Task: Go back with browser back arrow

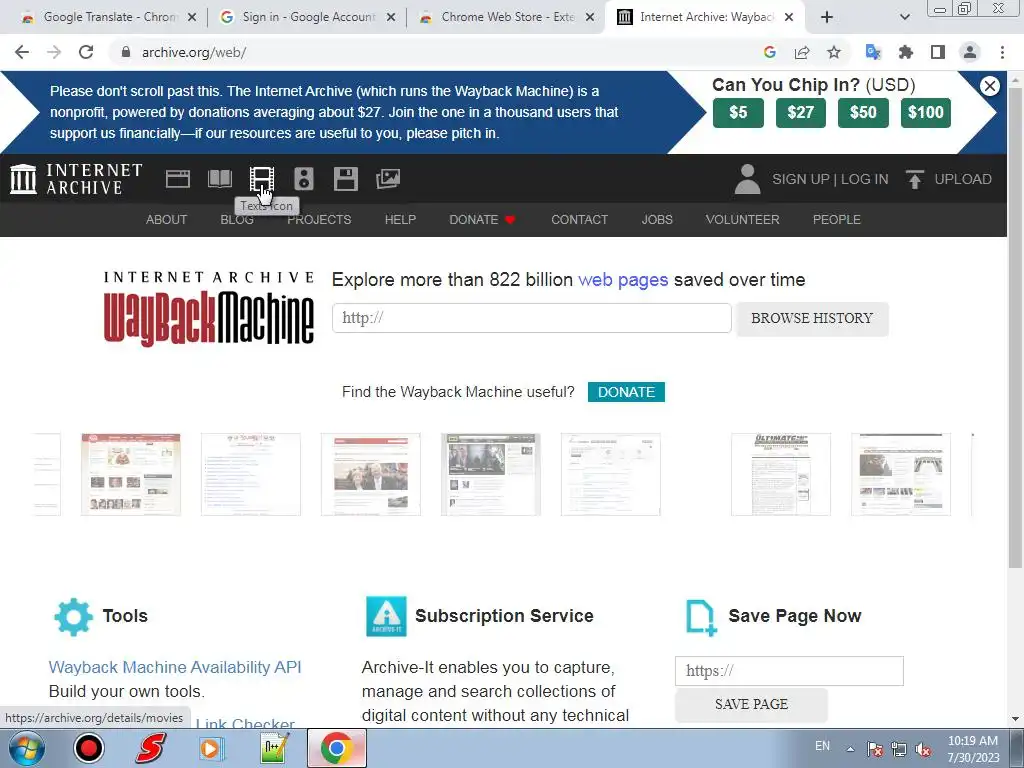Action: tap(22, 52)
